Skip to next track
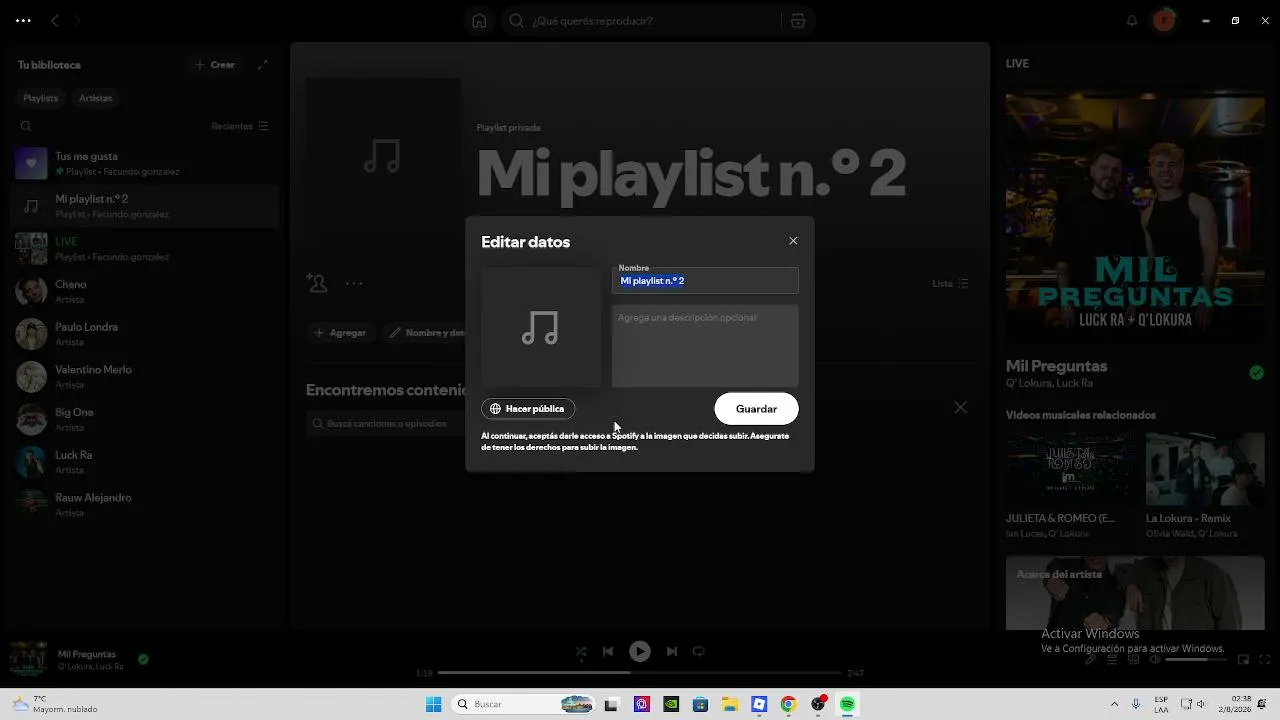Viewport: 1280px width, 720px height. (672, 652)
